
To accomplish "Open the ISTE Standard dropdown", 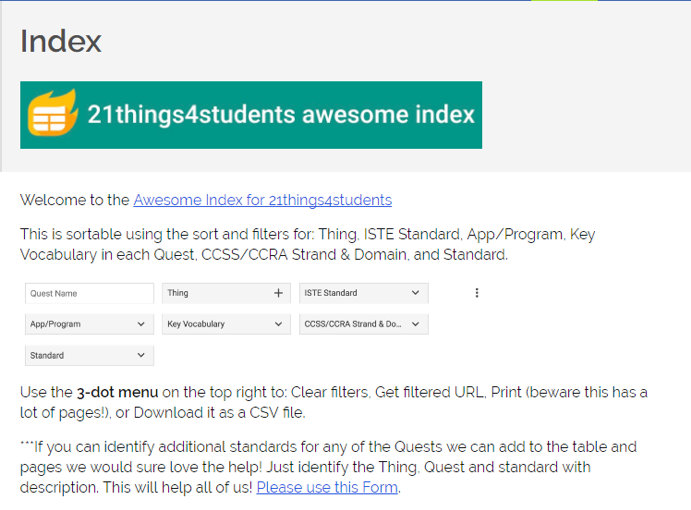I will [364, 293].
